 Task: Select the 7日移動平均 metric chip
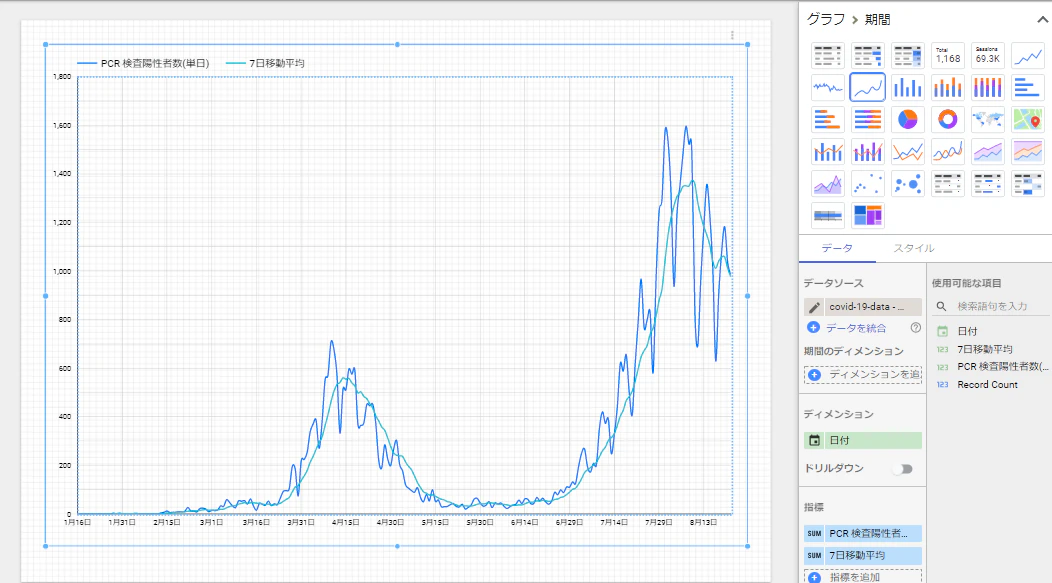coord(863,555)
